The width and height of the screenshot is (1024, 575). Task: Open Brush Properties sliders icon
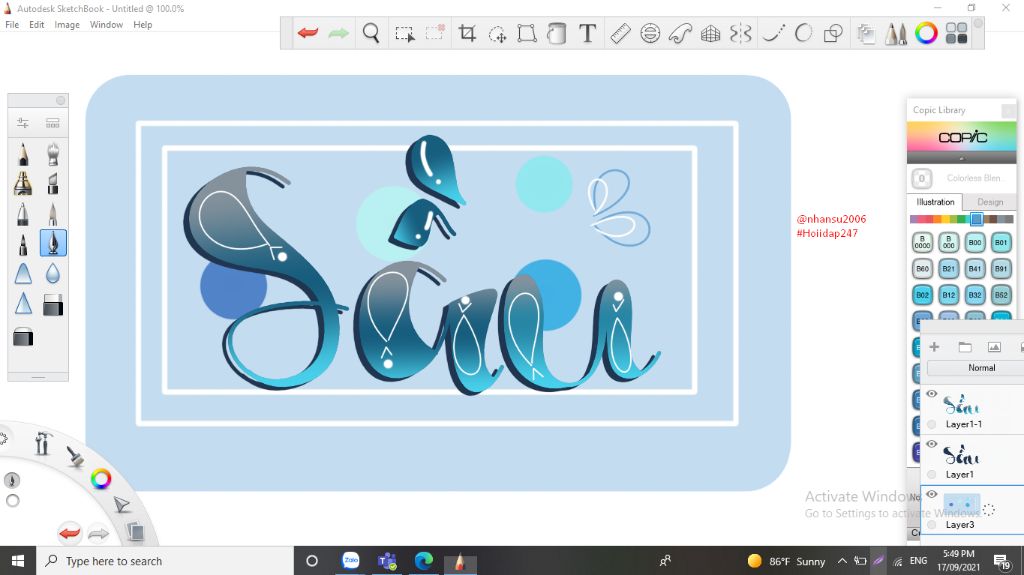coord(23,123)
